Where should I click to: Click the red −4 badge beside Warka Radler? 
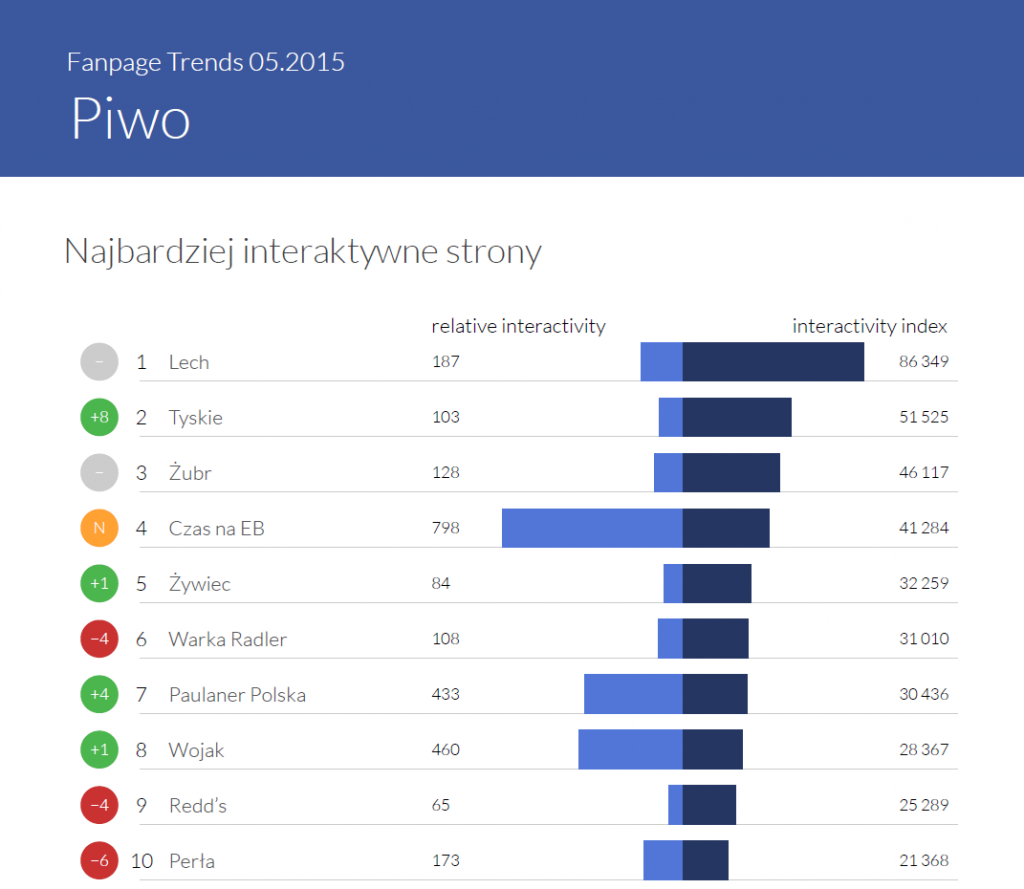click(x=99, y=639)
